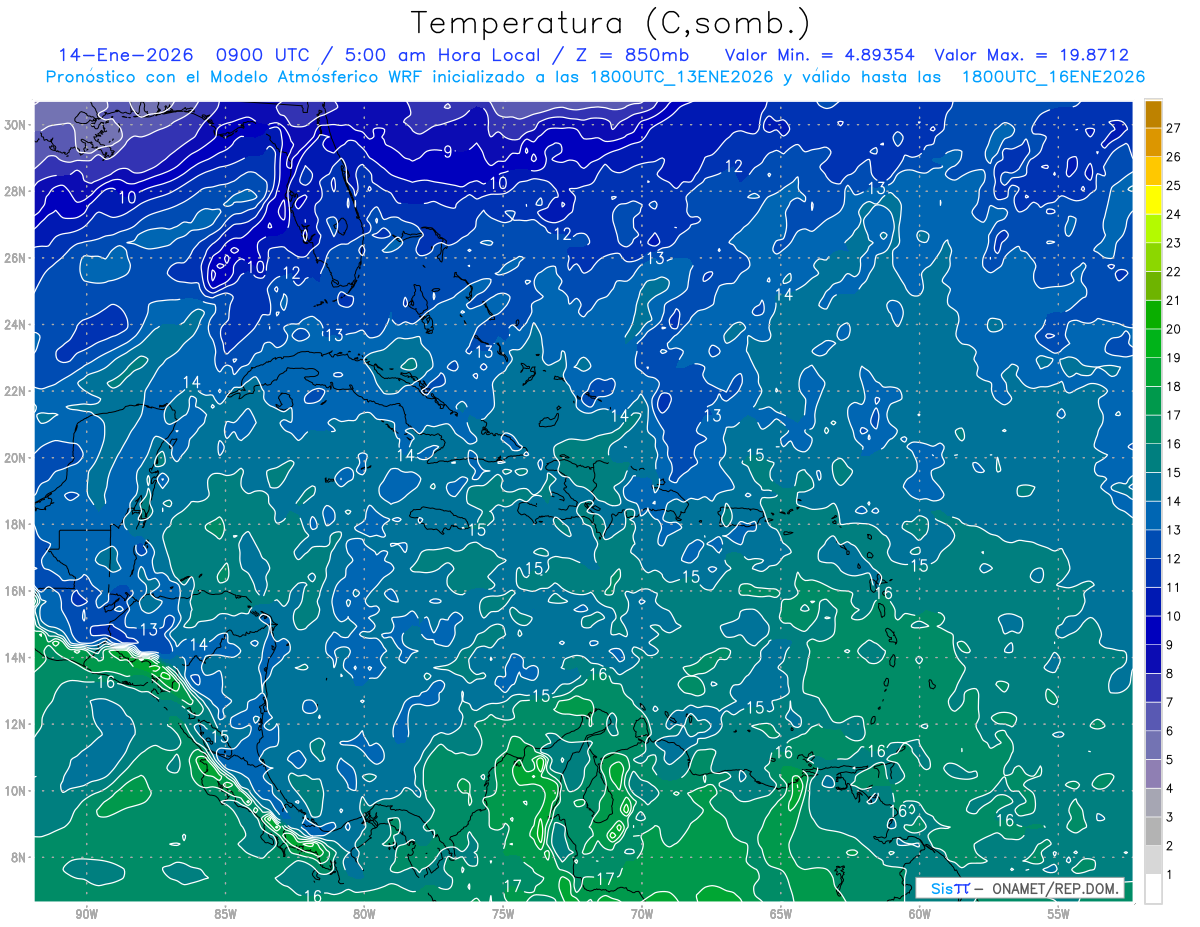This screenshot has height=927, width=1200.
Task: Click 'Valor Min. = 4.89354' text
Action: 819,55
